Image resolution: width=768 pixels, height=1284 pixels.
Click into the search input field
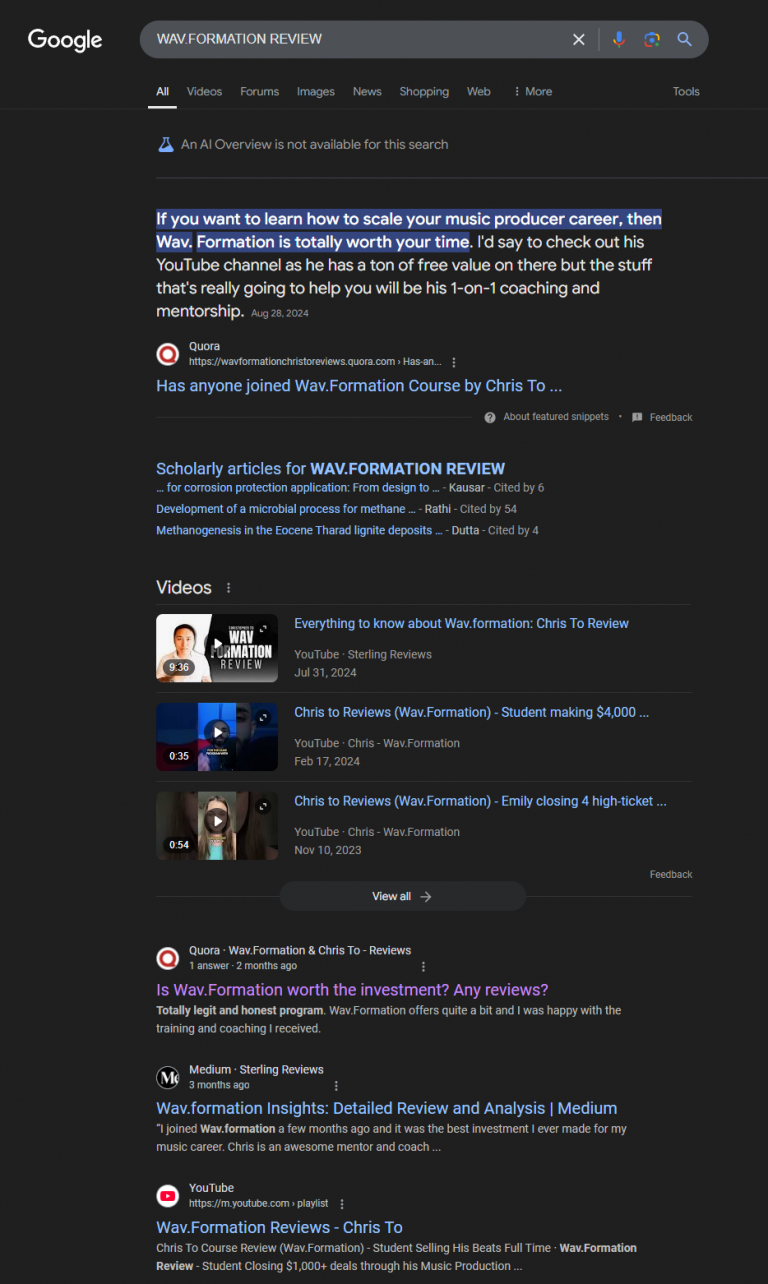point(355,39)
